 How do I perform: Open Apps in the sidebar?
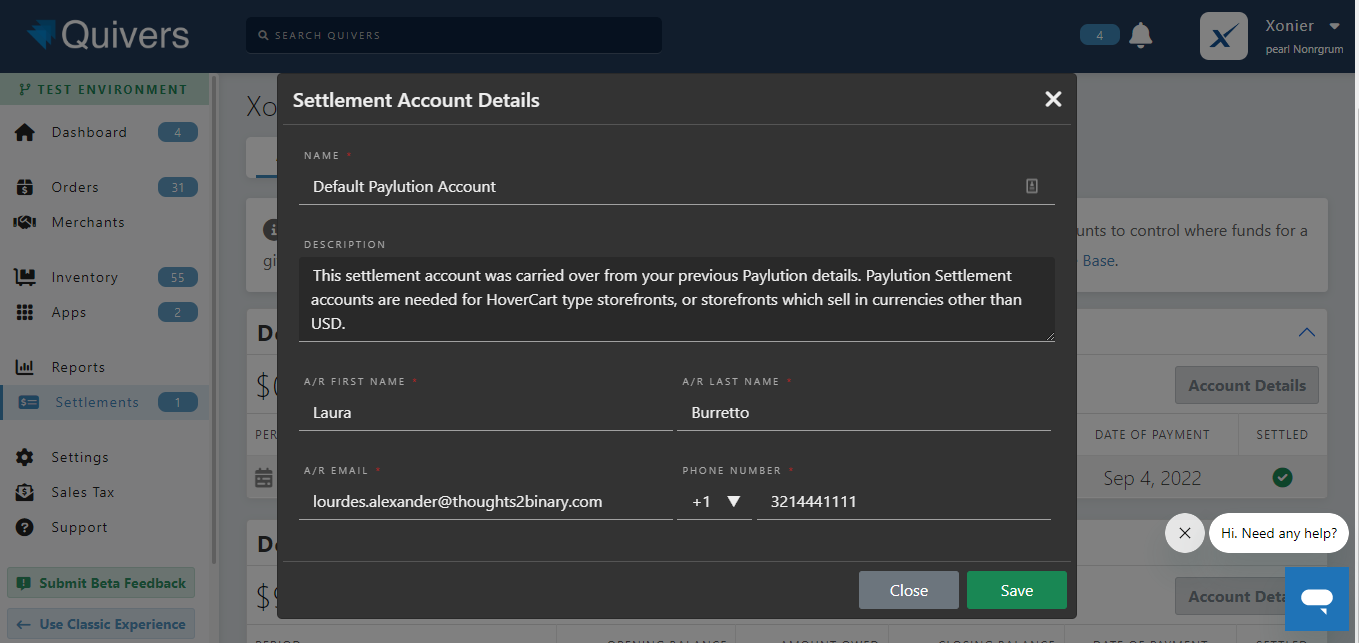coord(69,312)
